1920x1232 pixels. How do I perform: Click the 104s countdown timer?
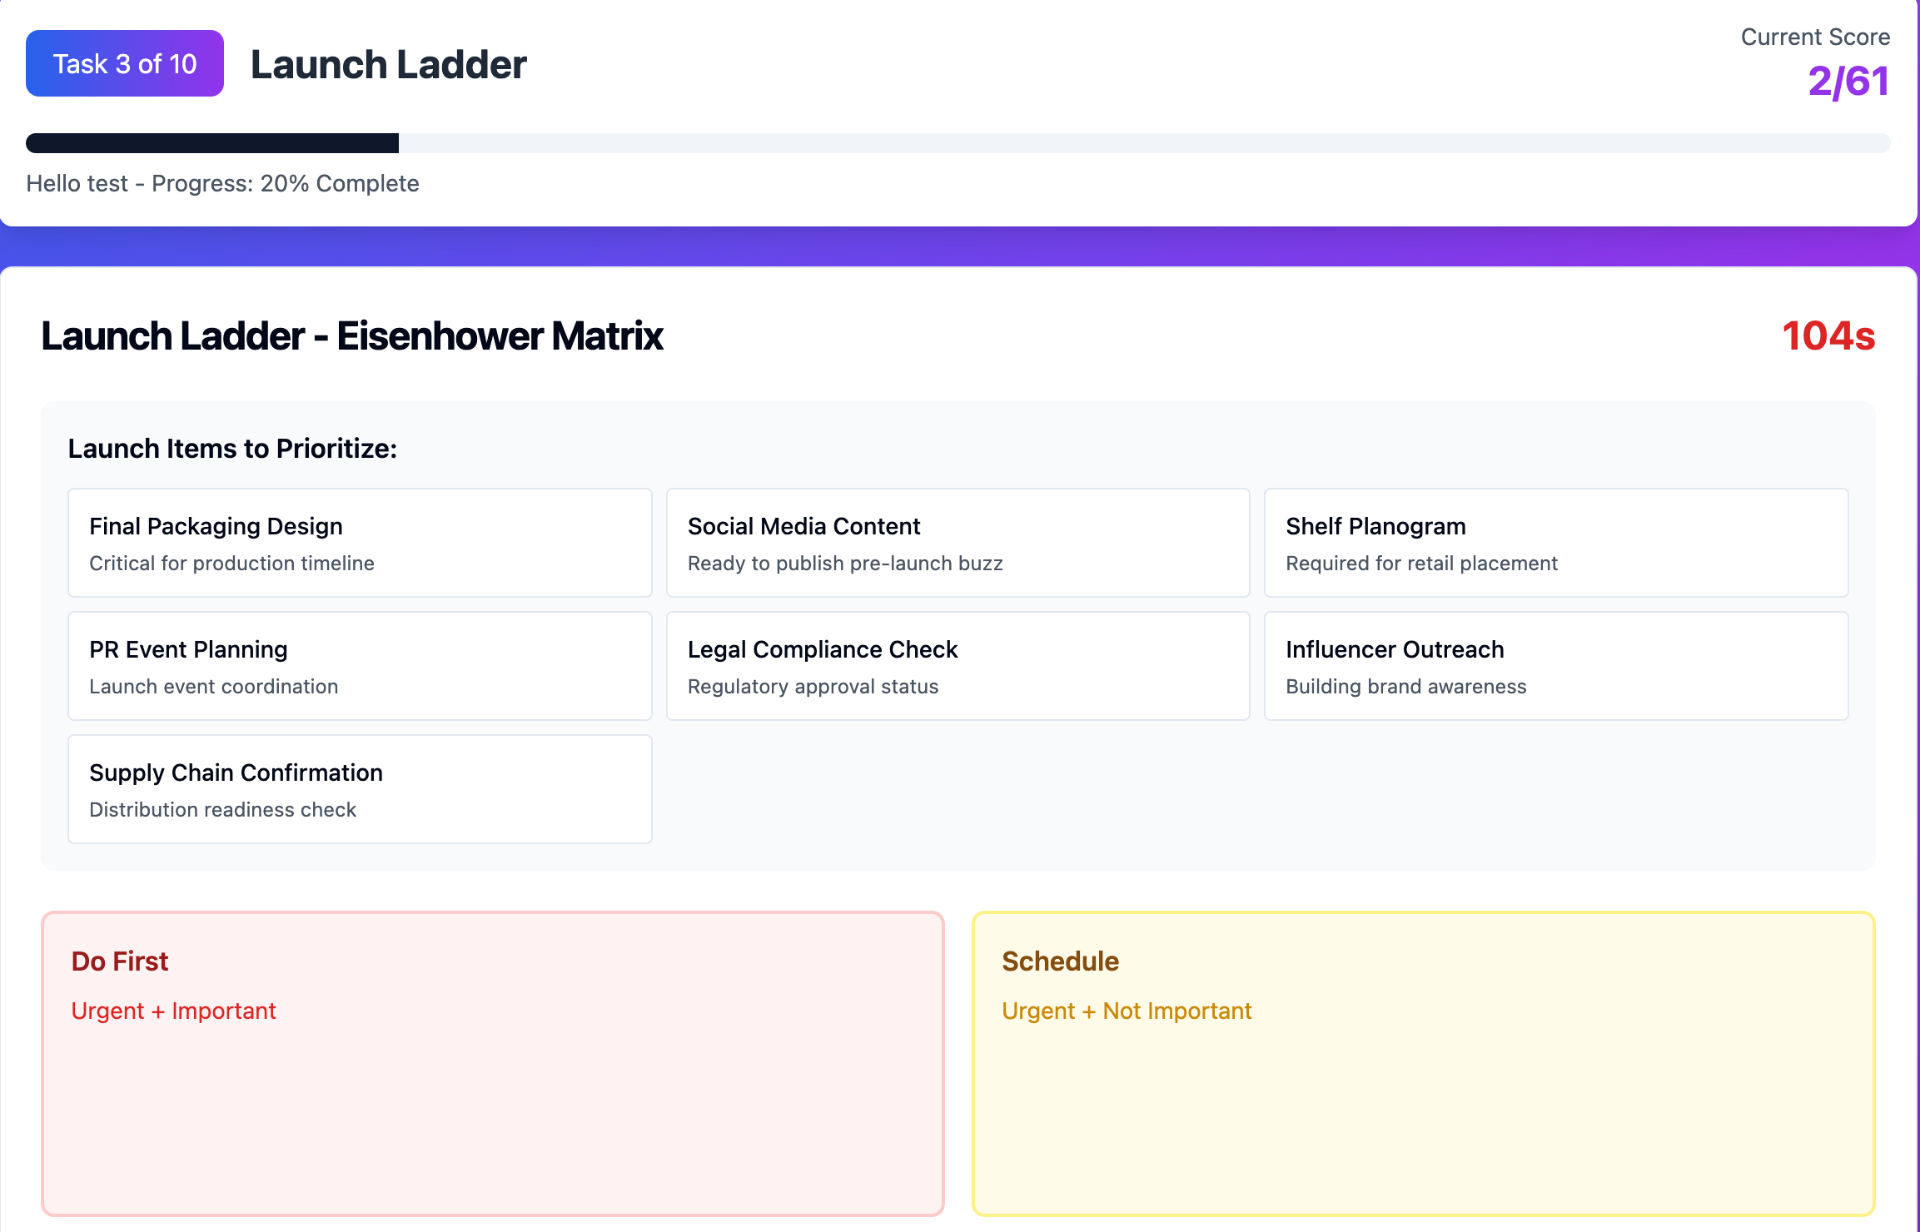tap(1827, 336)
